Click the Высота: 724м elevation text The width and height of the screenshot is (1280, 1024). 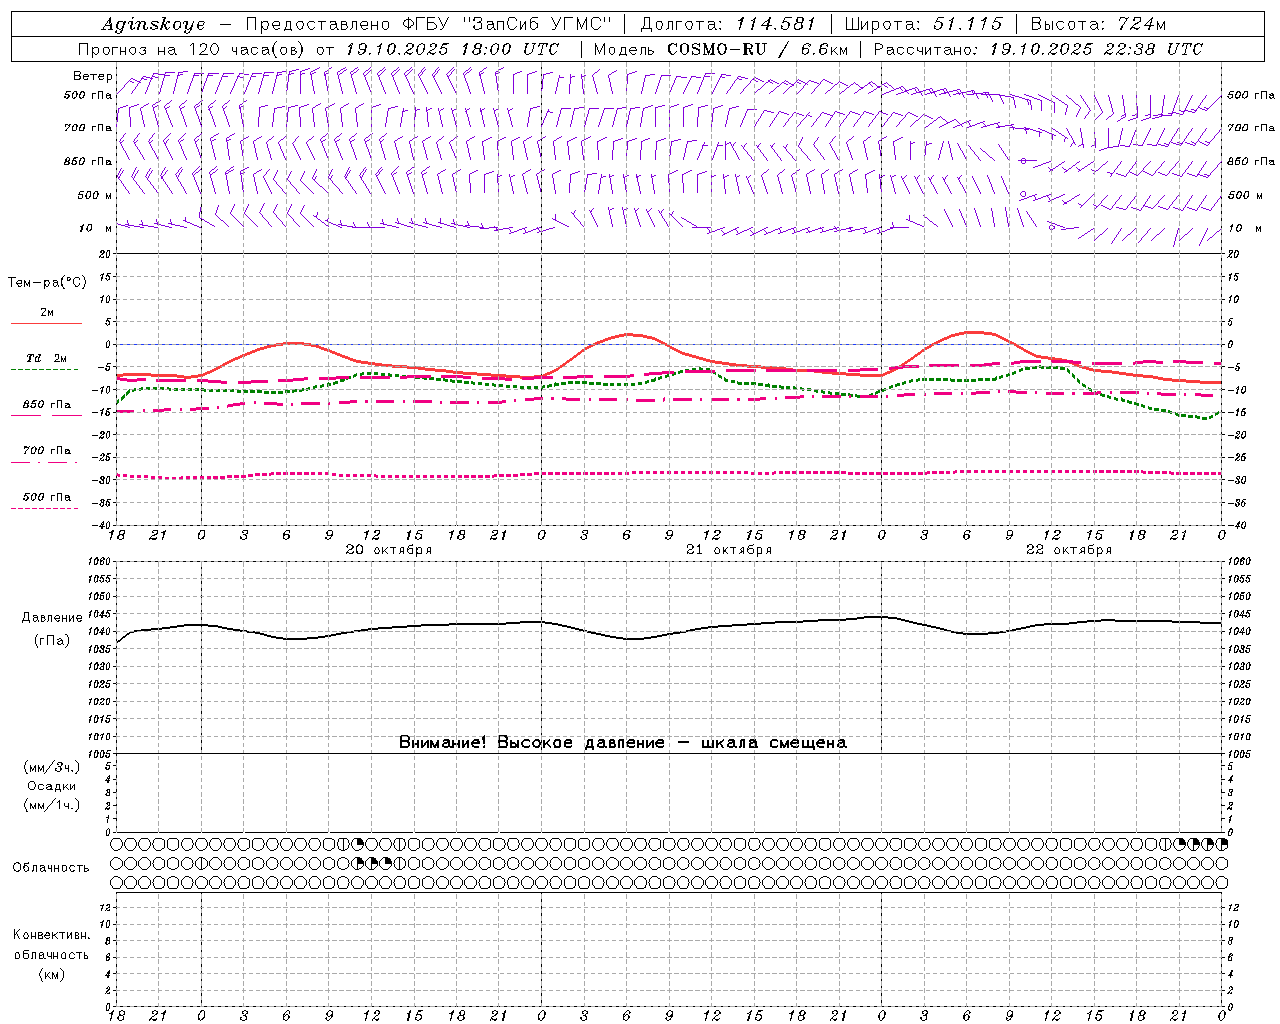[1098, 24]
